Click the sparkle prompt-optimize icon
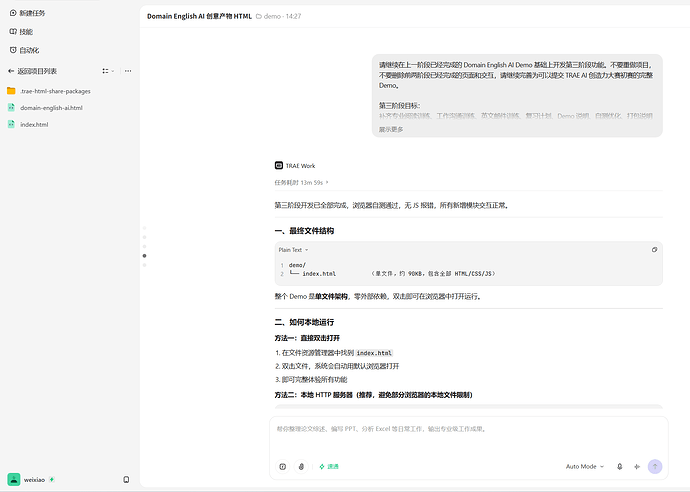Screen dimensions: 690x492 pyautogui.click(x=637, y=466)
